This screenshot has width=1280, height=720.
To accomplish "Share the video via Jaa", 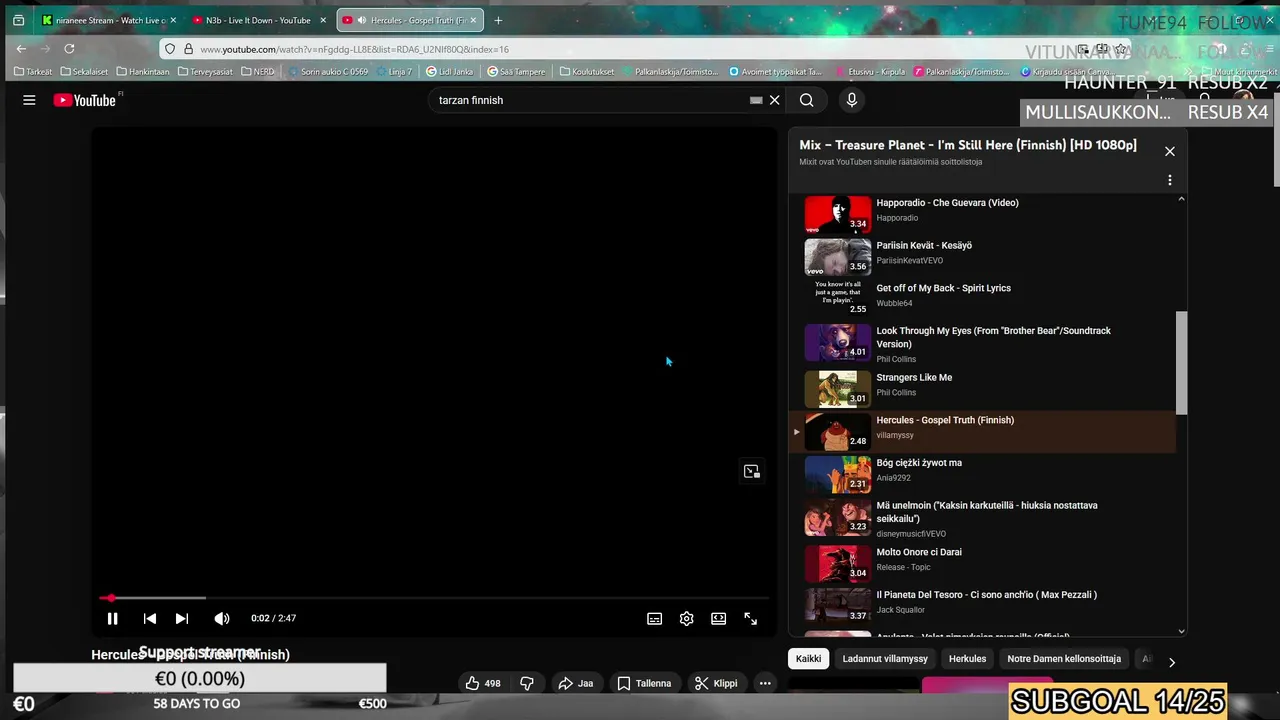I will pyautogui.click(x=576, y=683).
